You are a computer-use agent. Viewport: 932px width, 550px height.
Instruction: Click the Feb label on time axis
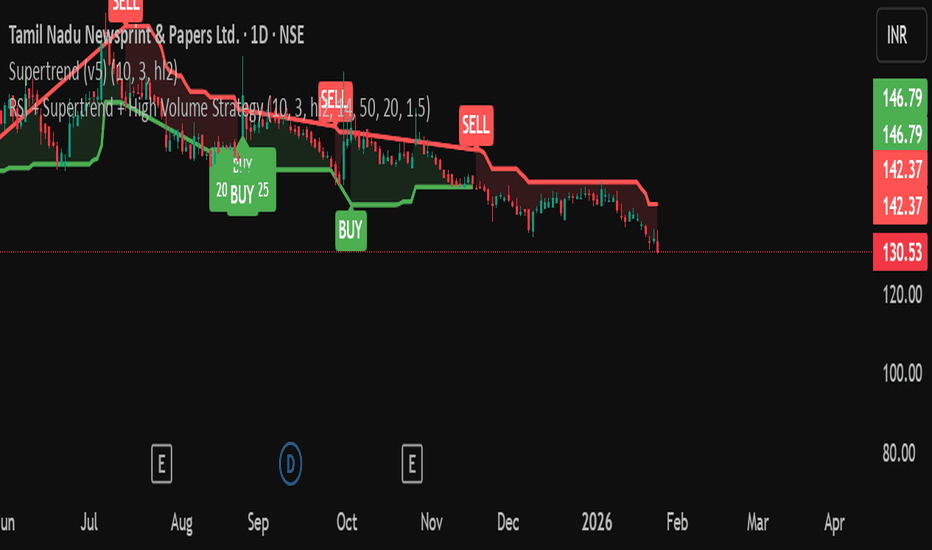coord(677,523)
